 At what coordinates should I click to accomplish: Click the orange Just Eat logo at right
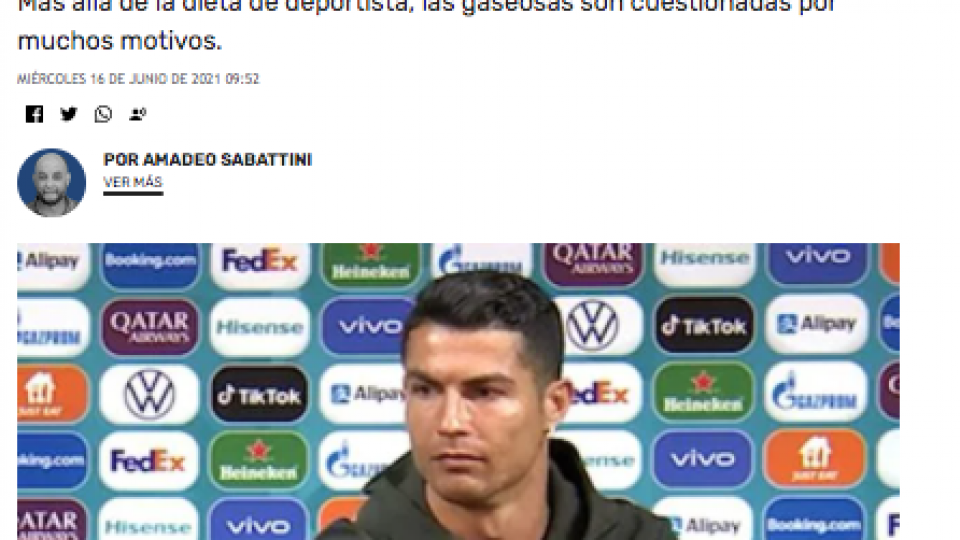click(814, 458)
